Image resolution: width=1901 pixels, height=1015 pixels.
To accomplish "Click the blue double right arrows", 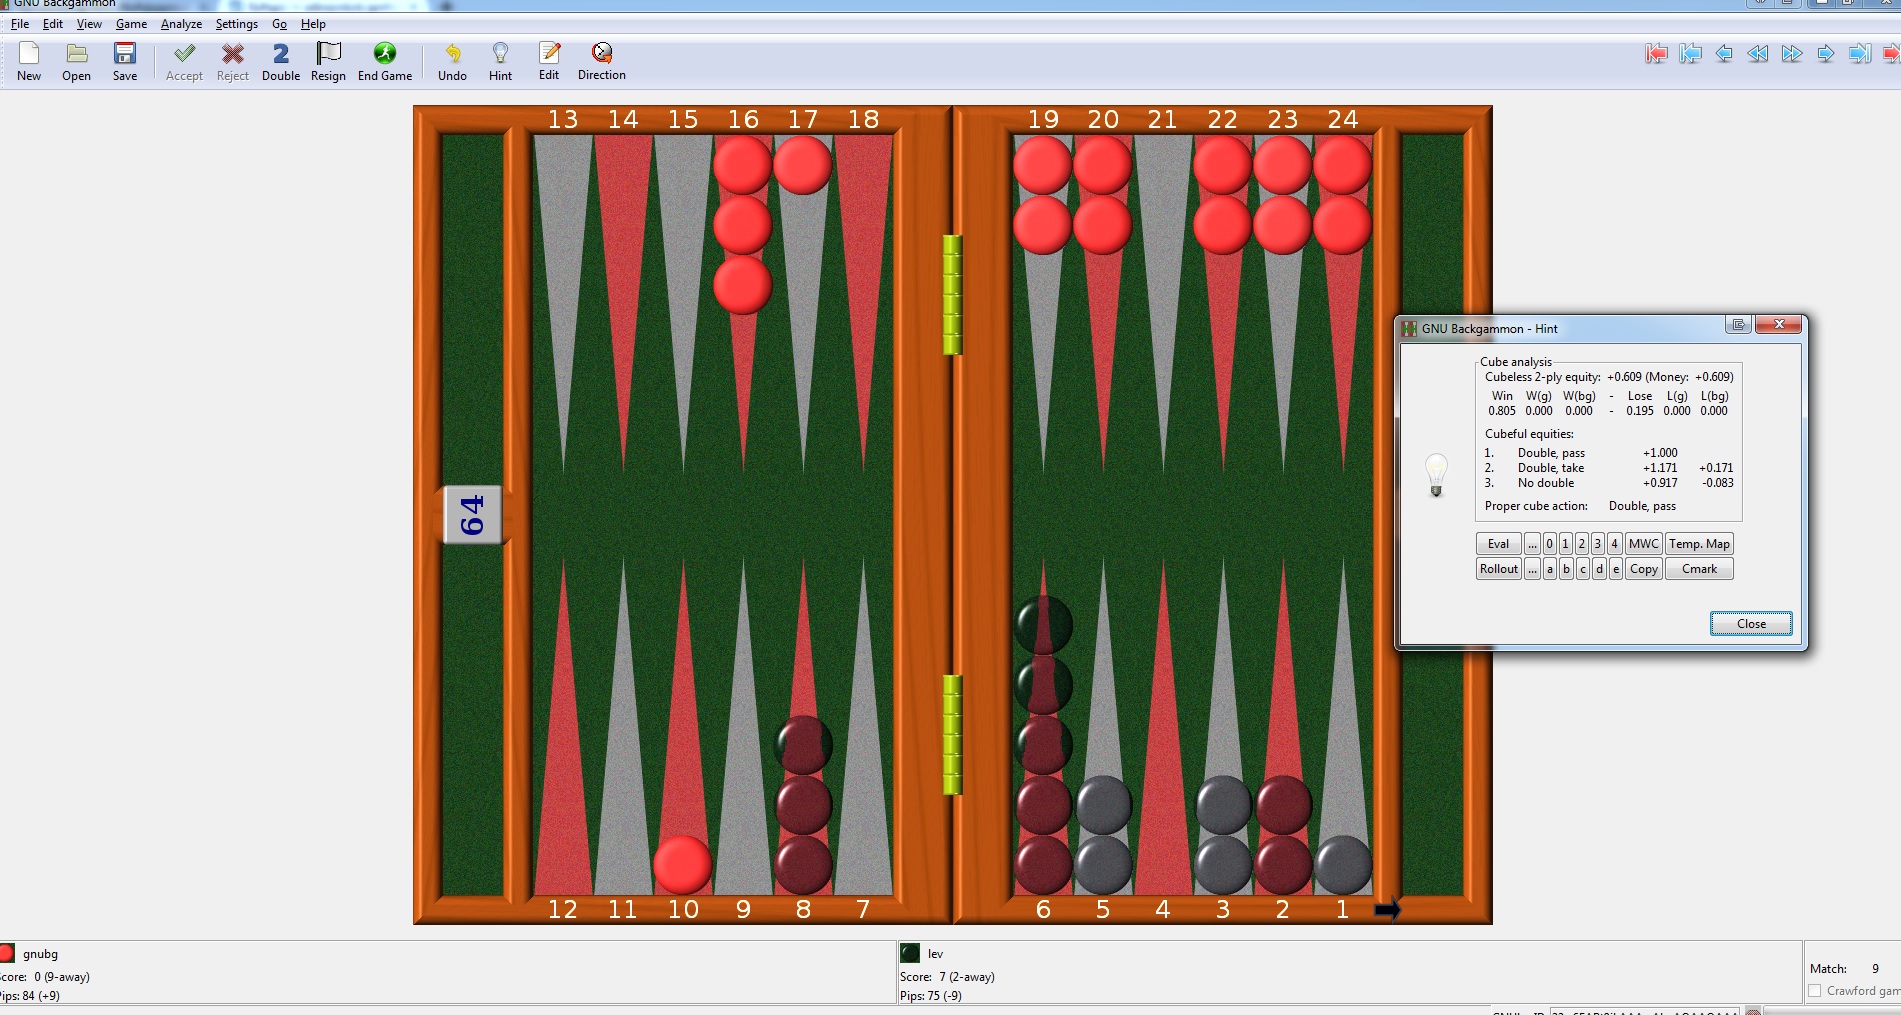I will pos(1792,54).
